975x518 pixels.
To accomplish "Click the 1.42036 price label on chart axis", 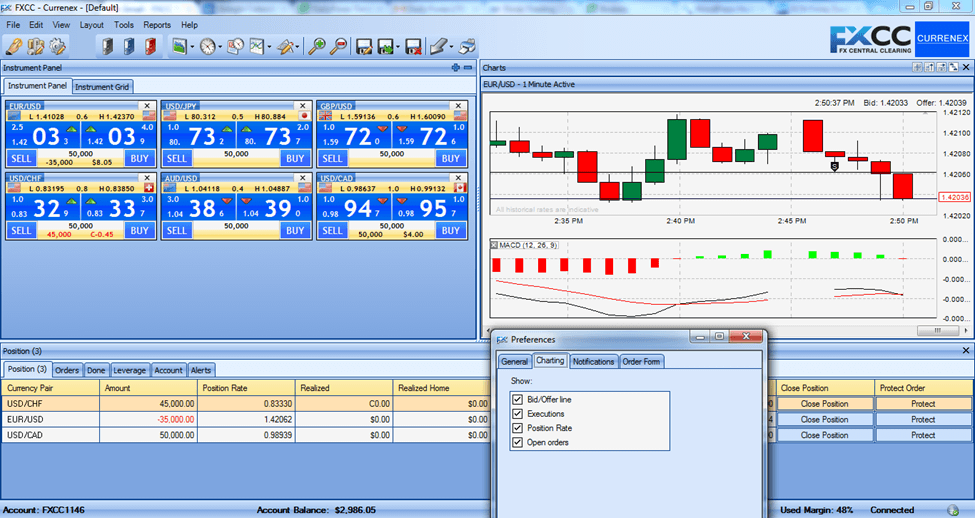I will click(x=954, y=197).
